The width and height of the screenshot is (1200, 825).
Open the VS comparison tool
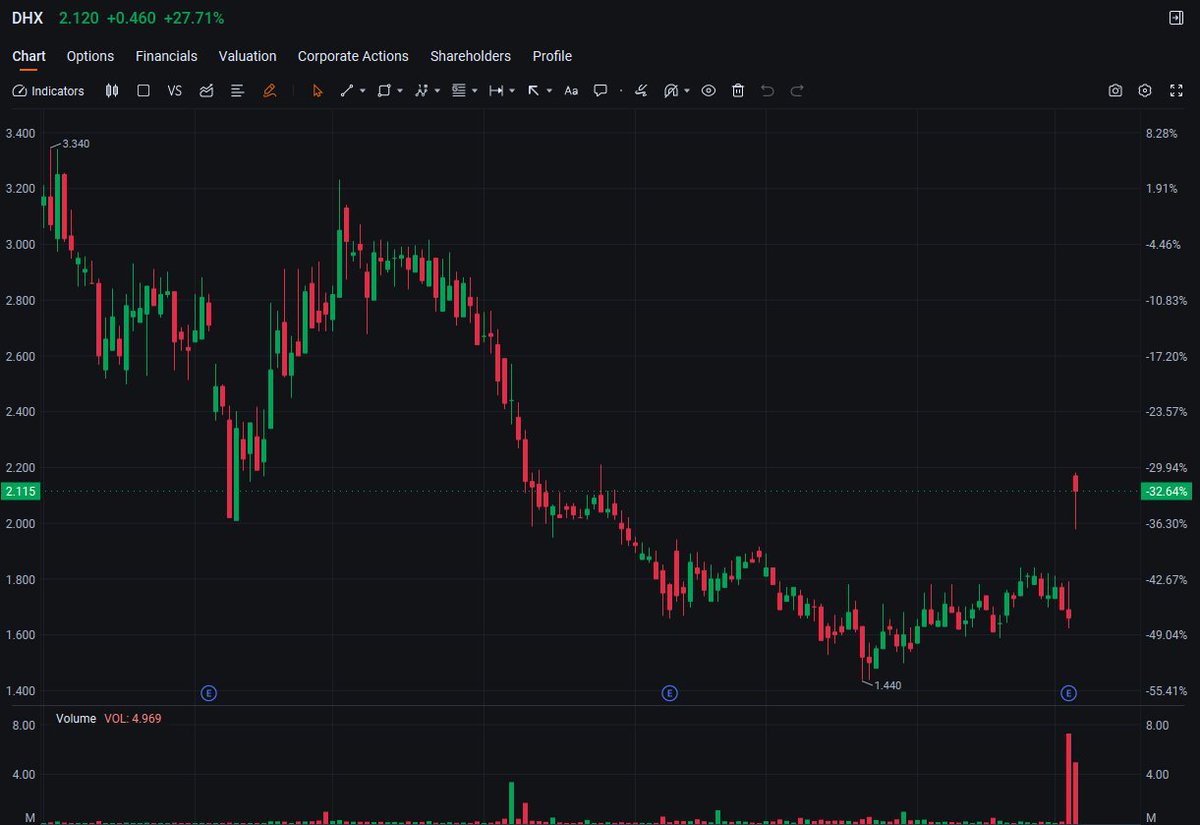(x=174, y=91)
